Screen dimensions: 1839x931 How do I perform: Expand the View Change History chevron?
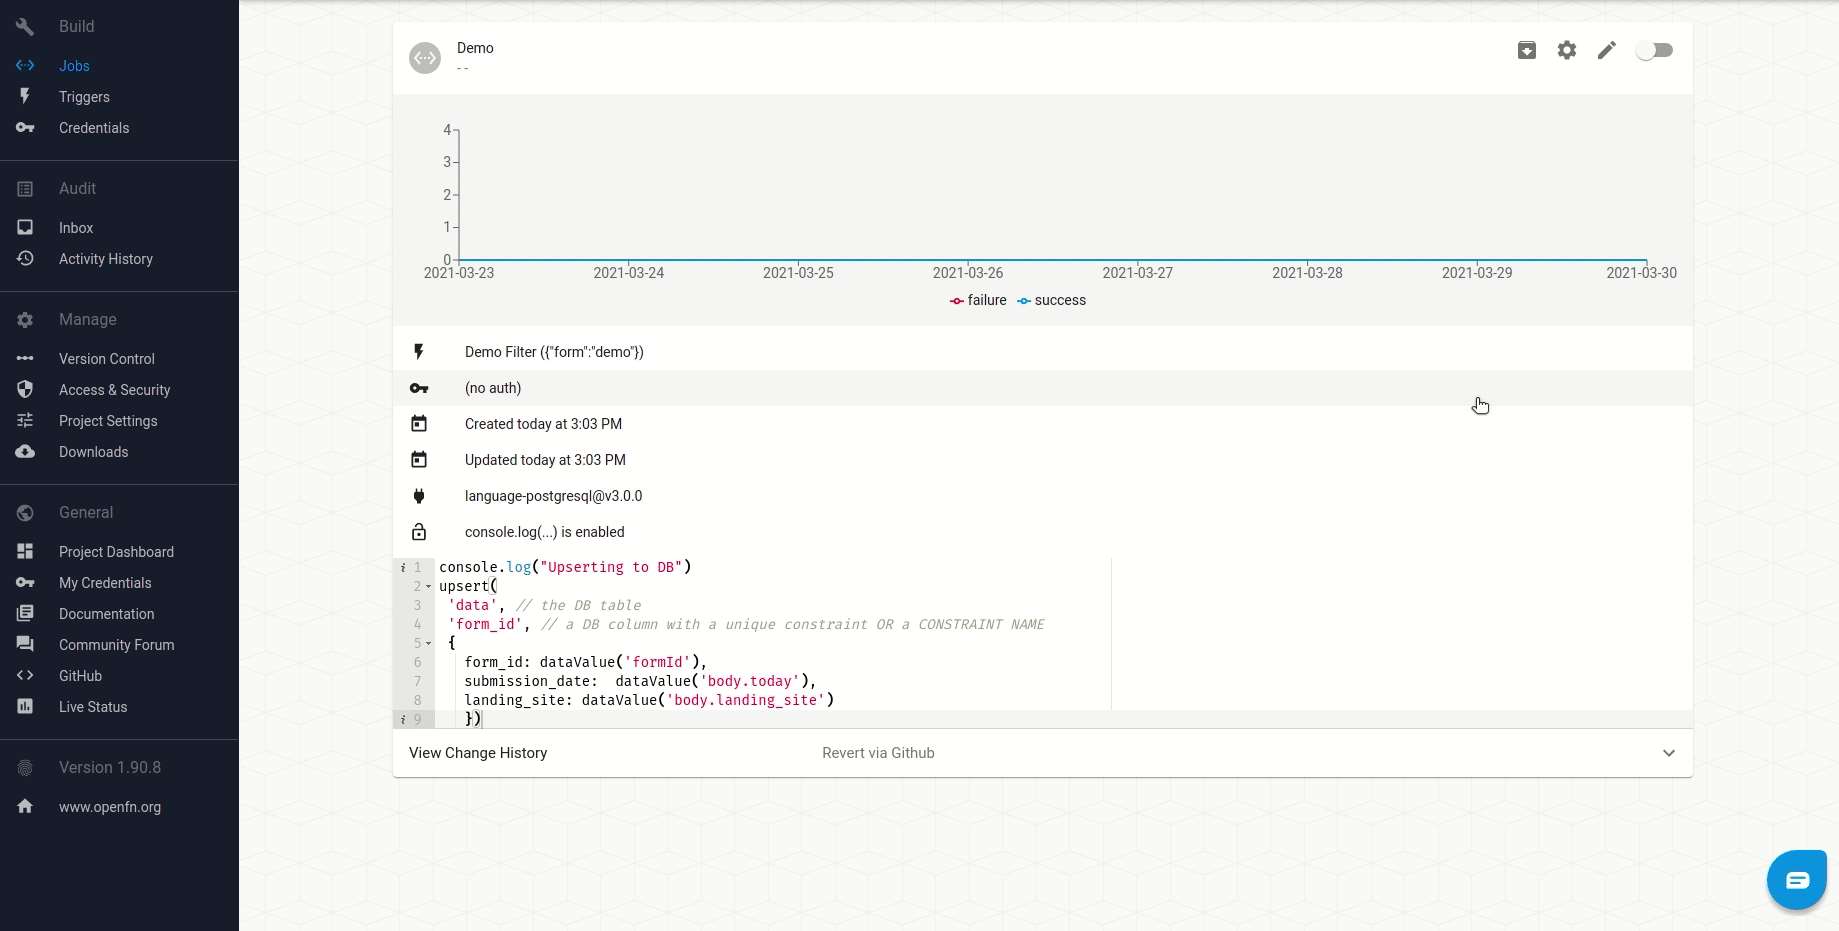(x=1669, y=753)
